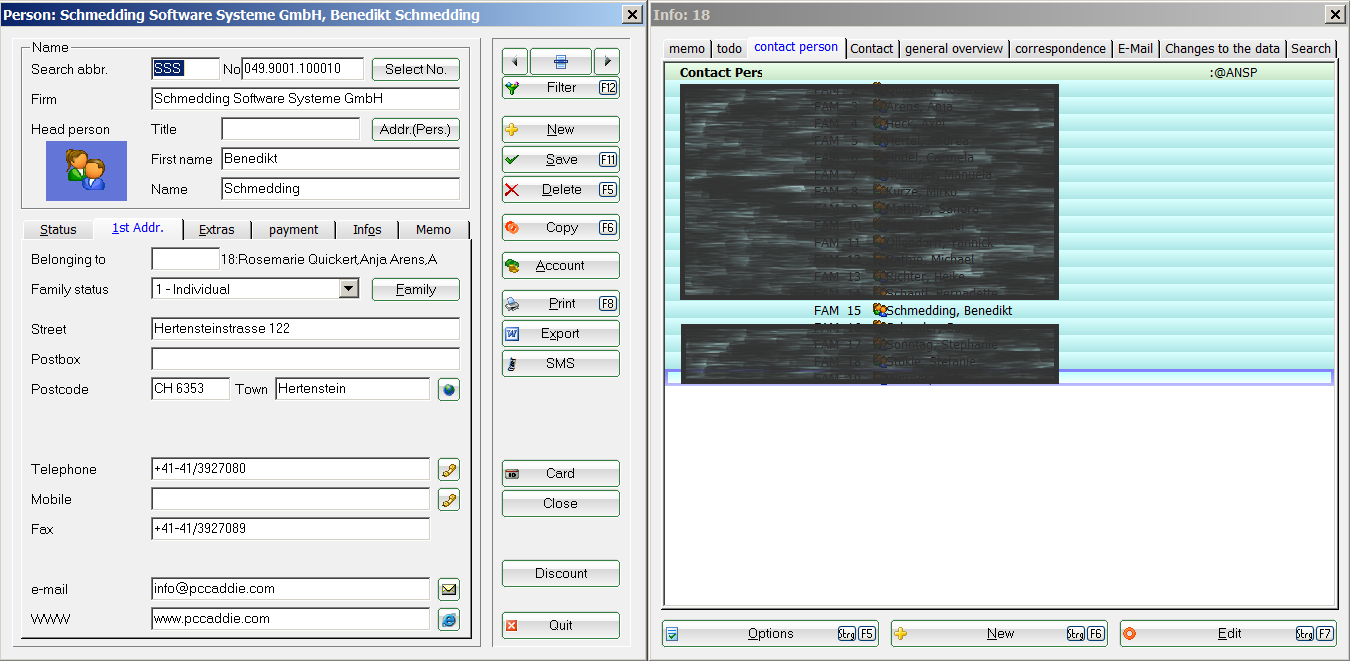Click the globe icon next to Town
This screenshot has width=1350, height=661.
click(x=449, y=390)
